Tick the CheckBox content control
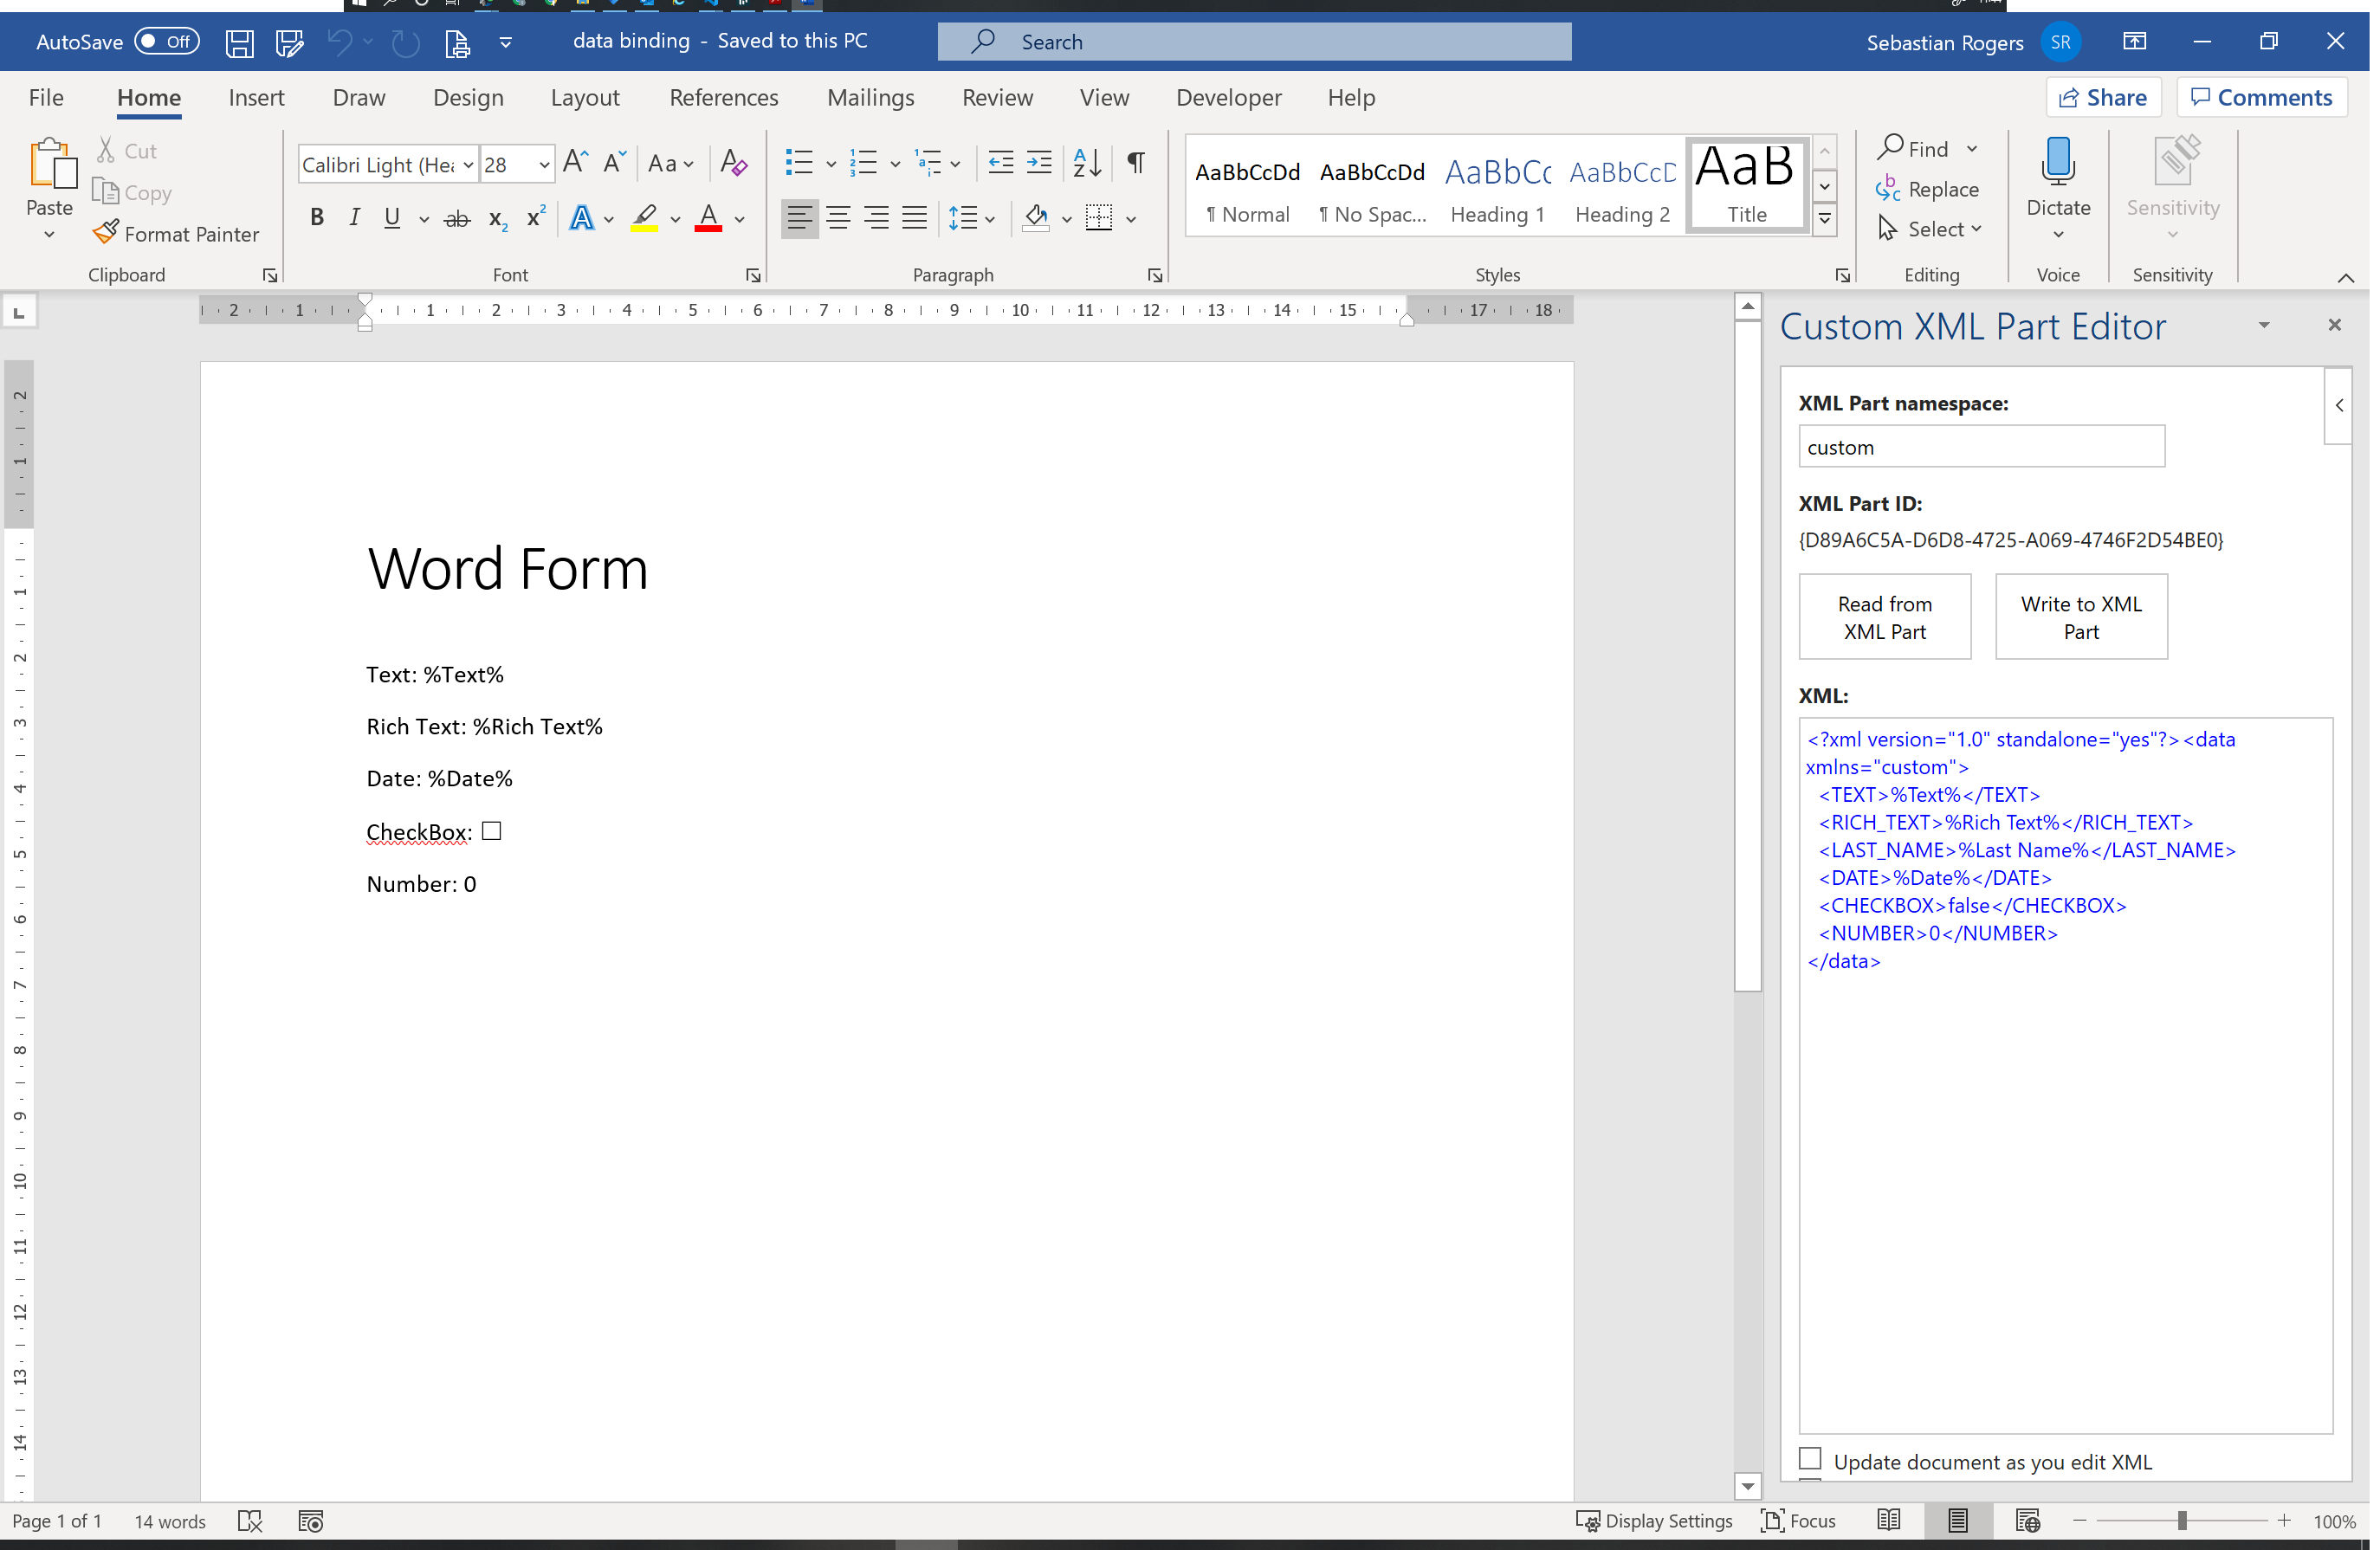 [491, 831]
